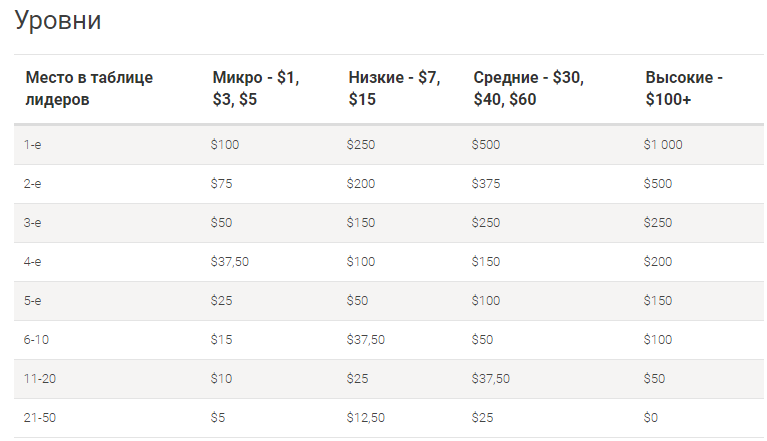
Task: Select the "Средние - $30, $40, $60" header
Action: 528,88
